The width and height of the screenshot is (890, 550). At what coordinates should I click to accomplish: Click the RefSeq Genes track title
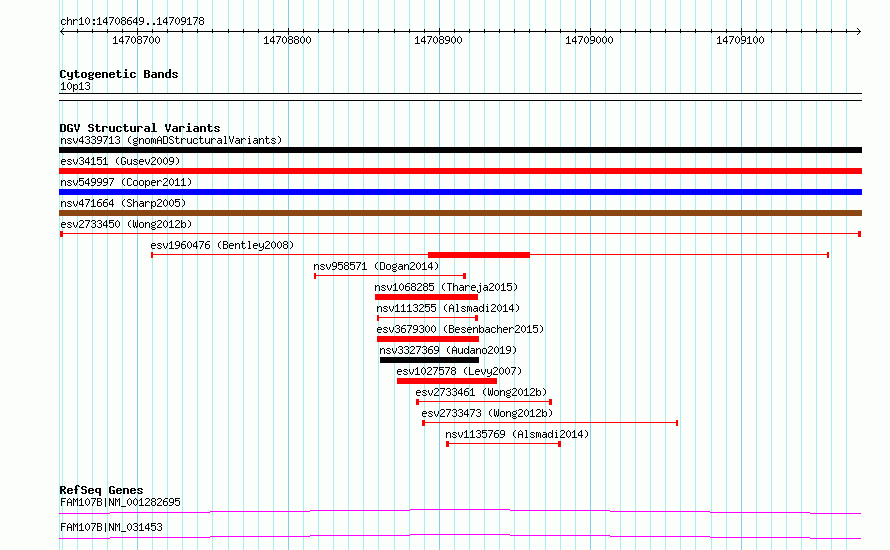tap(101, 490)
